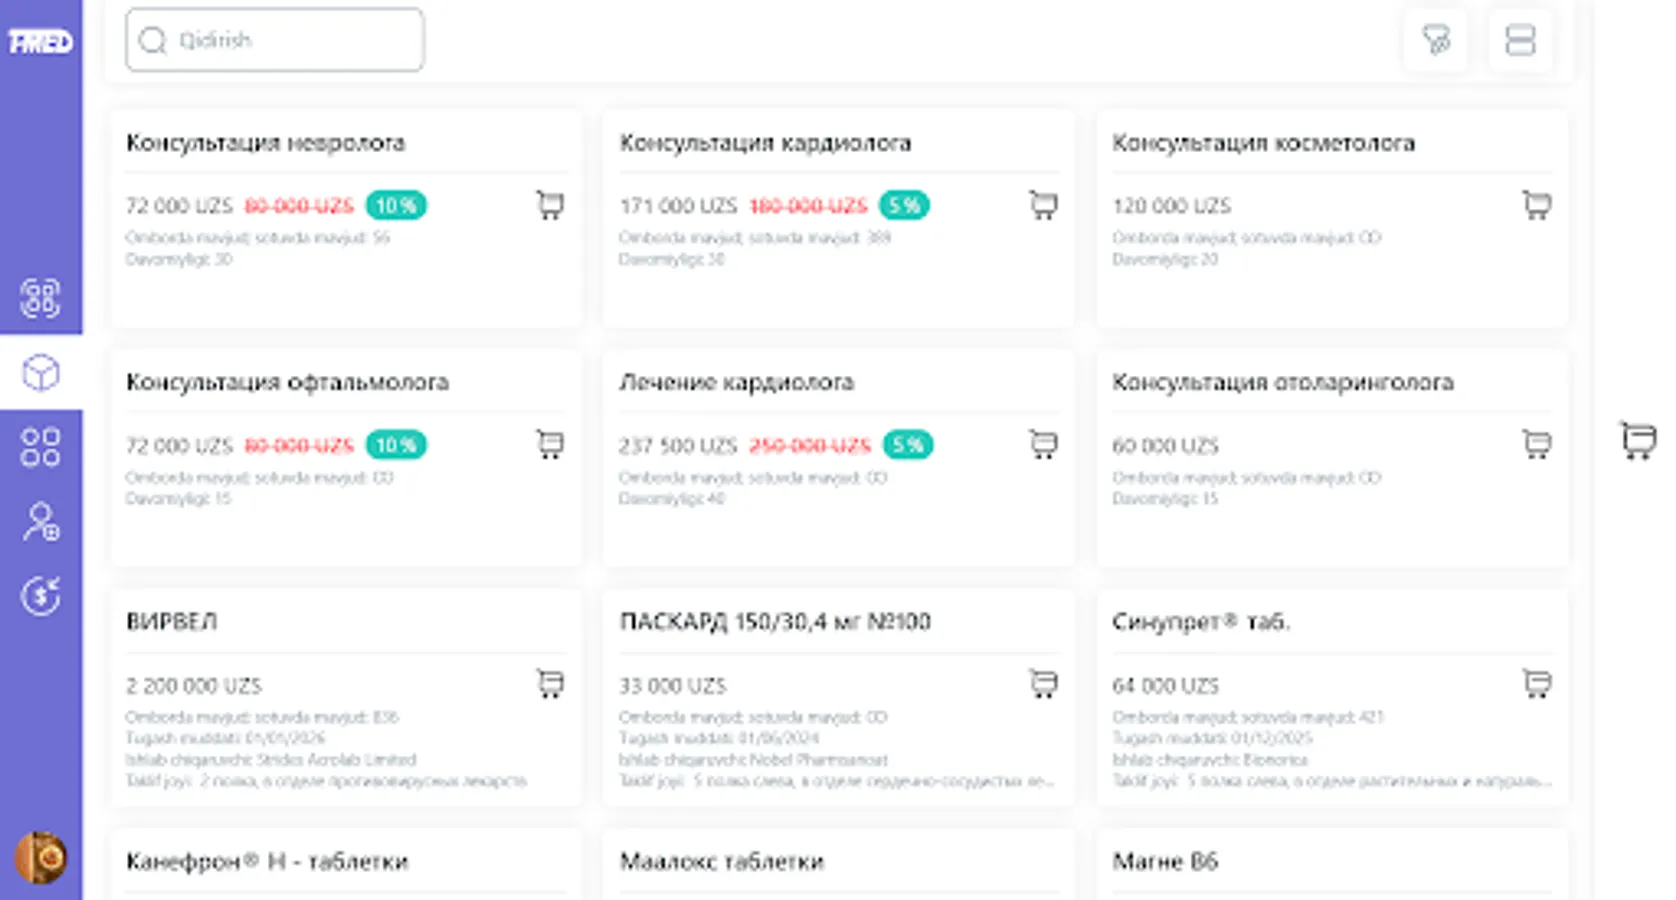Add Синупрет таб. to cart

pos(1537,684)
